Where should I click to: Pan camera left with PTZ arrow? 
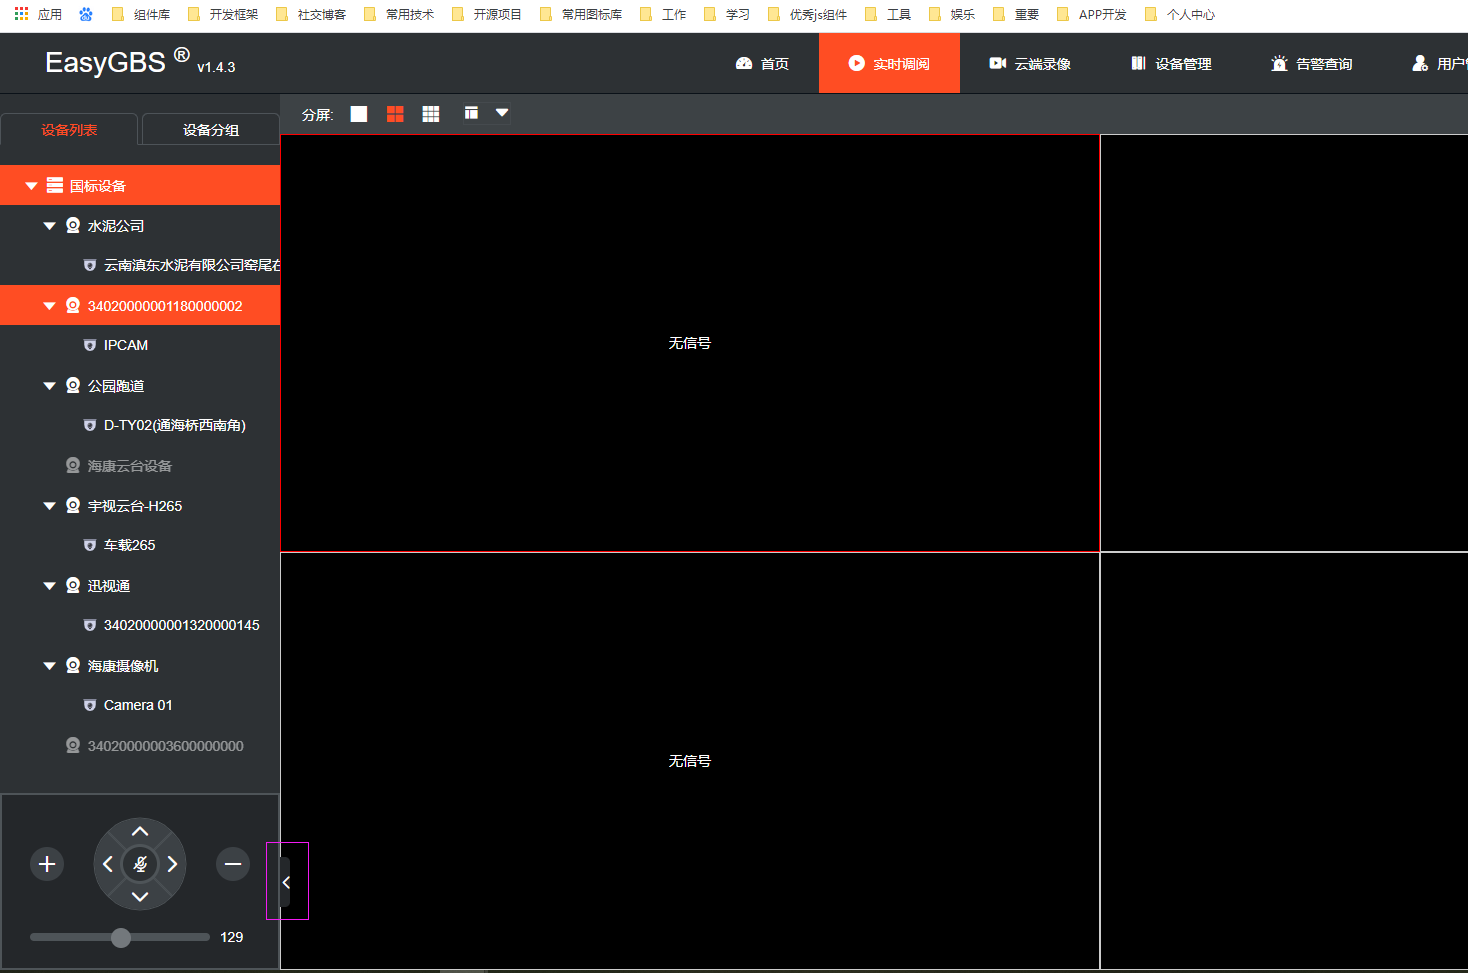(x=108, y=864)
